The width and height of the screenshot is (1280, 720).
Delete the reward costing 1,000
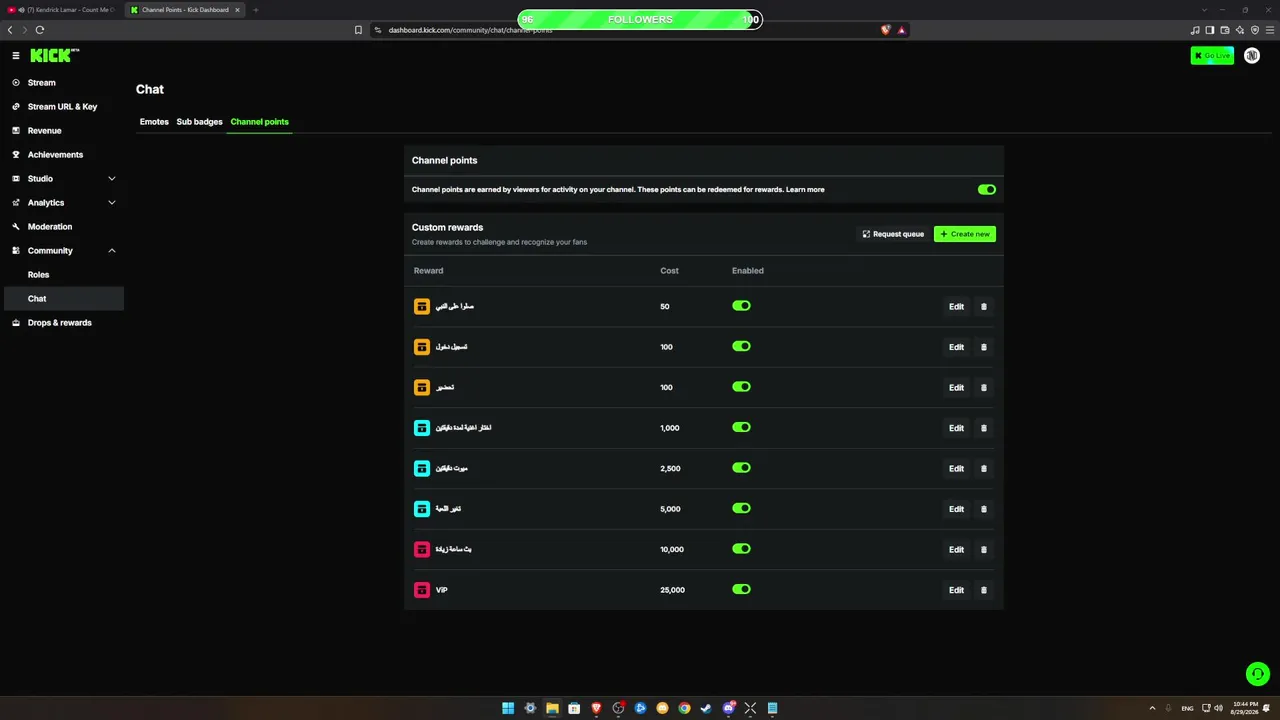pyautogui.click(x=983, y=428)
